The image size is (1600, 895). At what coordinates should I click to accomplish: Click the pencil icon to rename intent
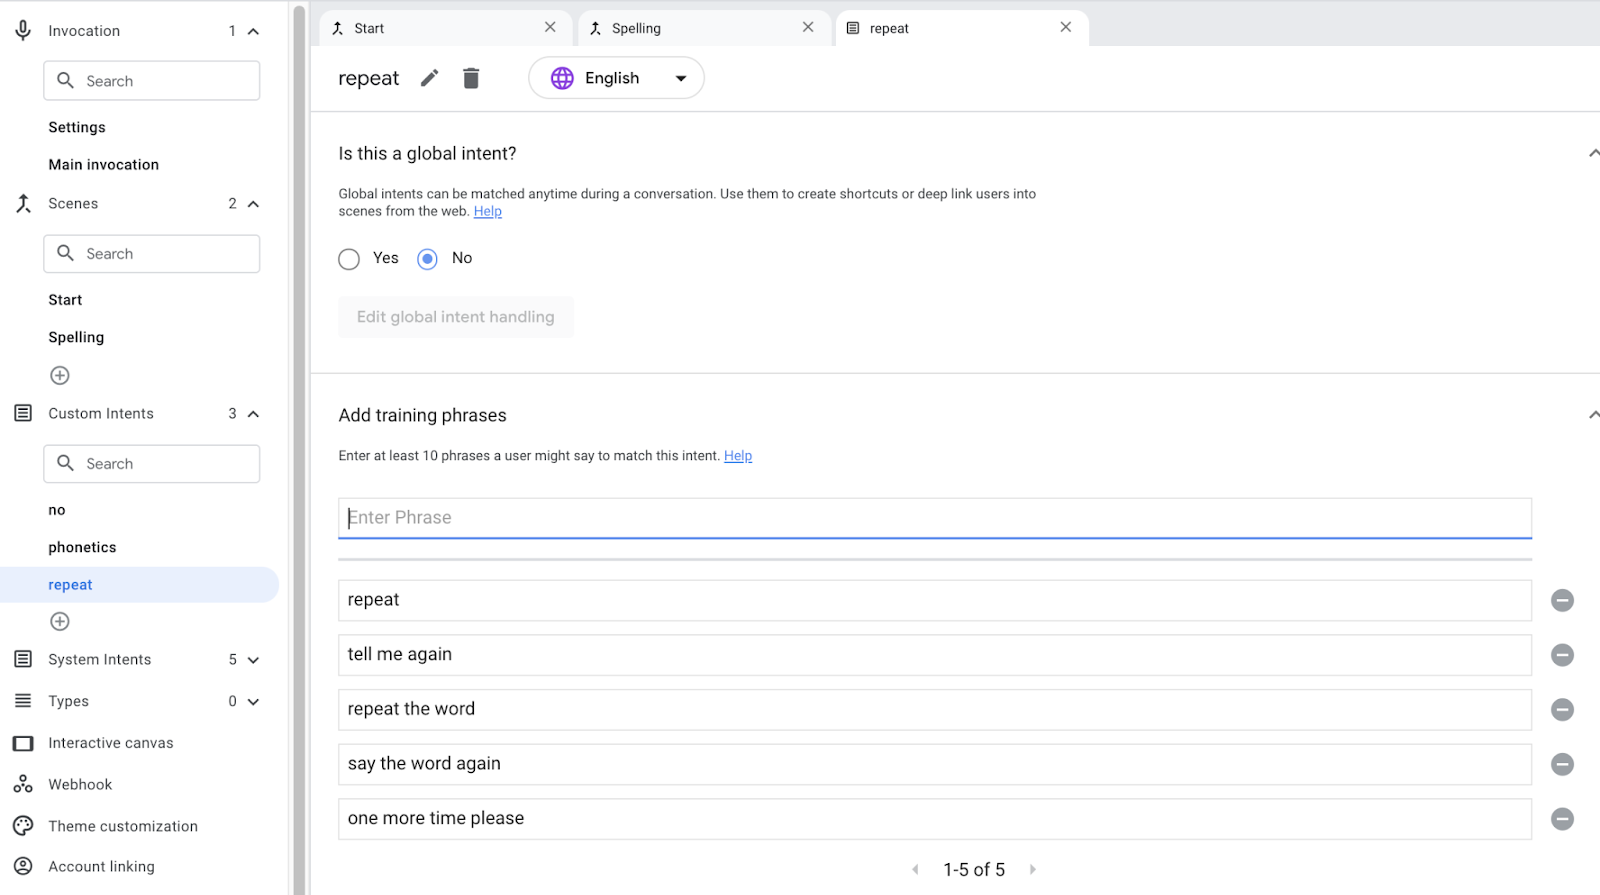click(x=429, y=78)
